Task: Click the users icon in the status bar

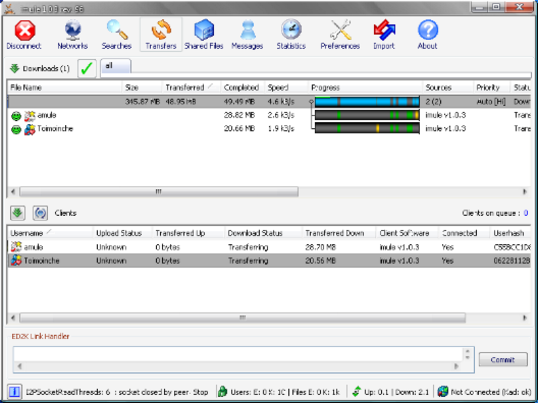Action: pos(223,392)
